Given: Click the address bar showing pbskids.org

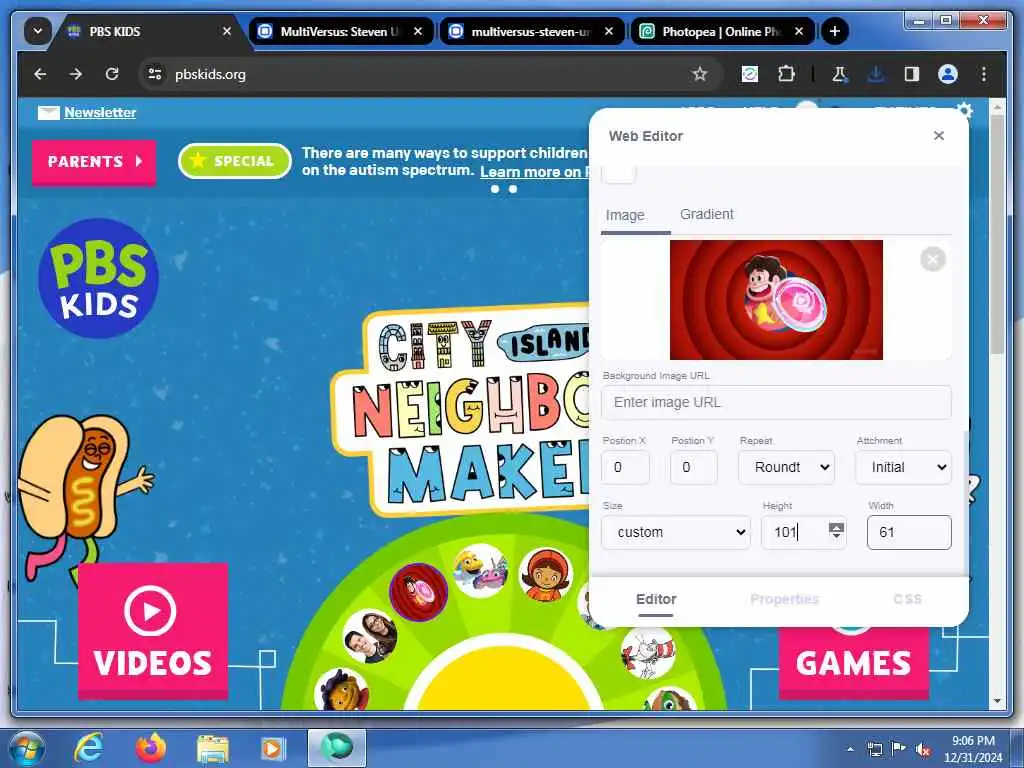Looking at the screenshot, I should pyautogui.click(x=418, y=74).
